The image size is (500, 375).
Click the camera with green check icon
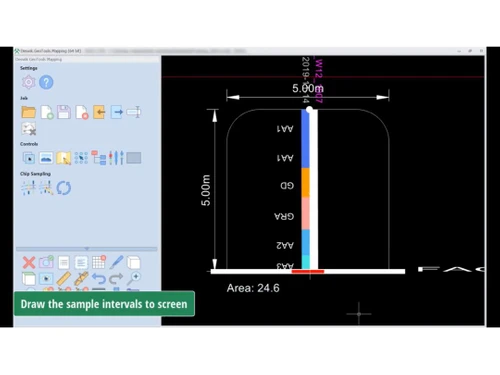coord(46,262)
